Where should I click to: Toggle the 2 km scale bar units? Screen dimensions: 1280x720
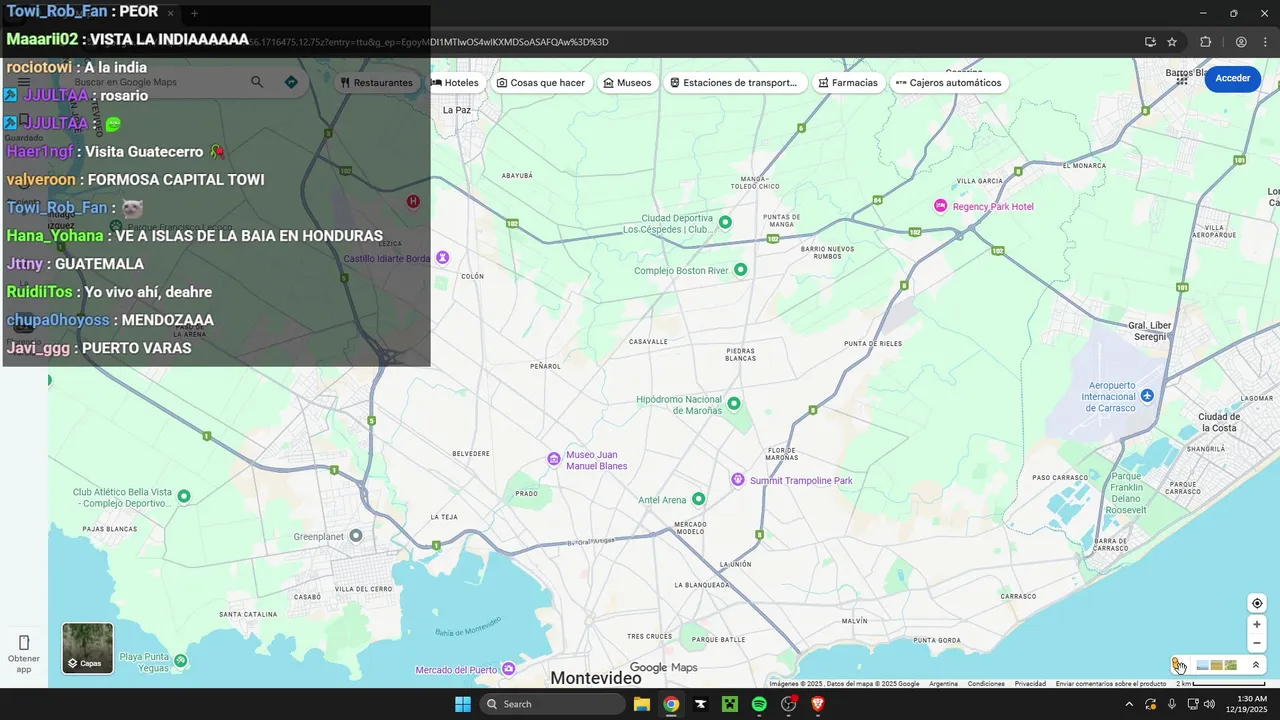tap(1221, 684)
